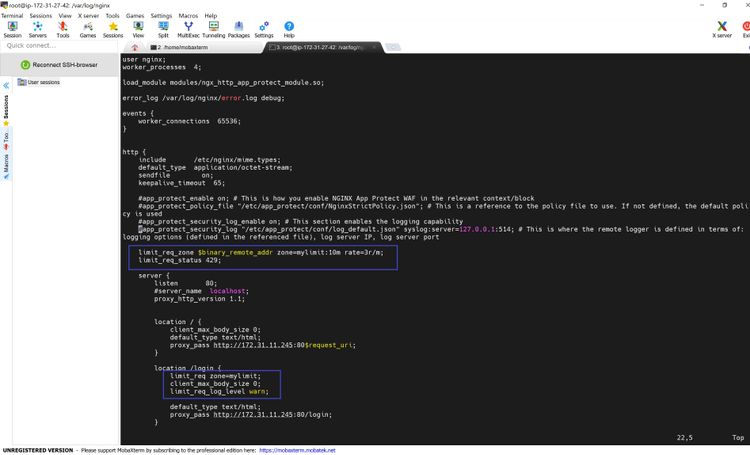The width and height of the screenshot is (750, 455).
Task: Click the Split terminal icon
Action: tap(163, 28)
